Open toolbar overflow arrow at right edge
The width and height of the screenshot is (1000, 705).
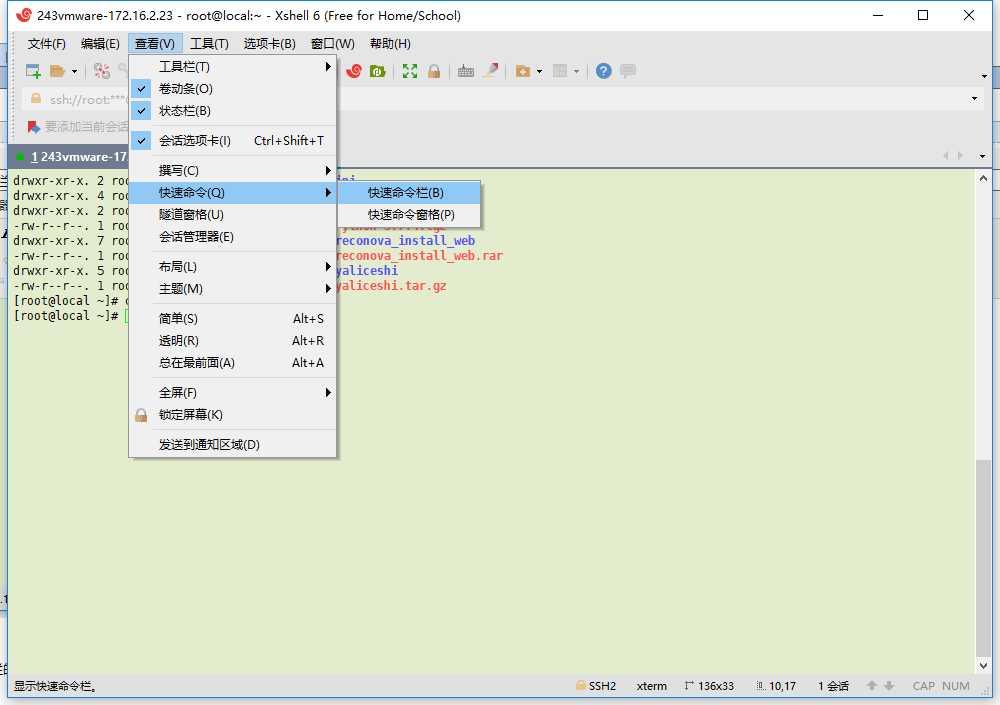(984, 77)
